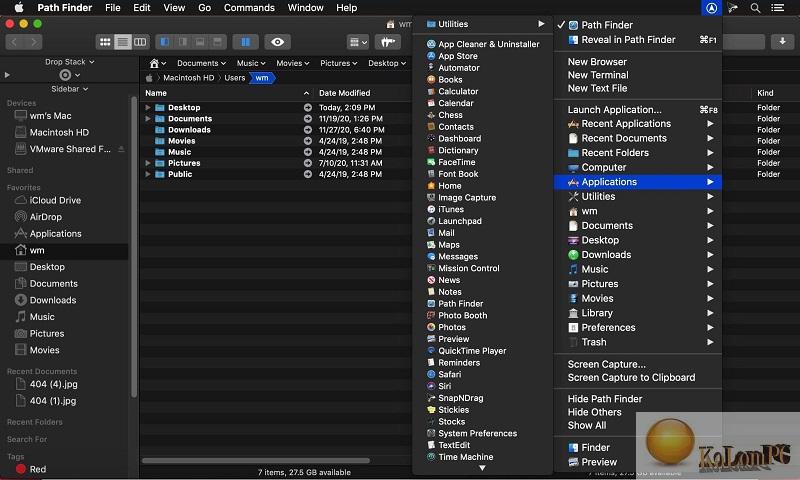Open the Go menu

tap(205, 8)
